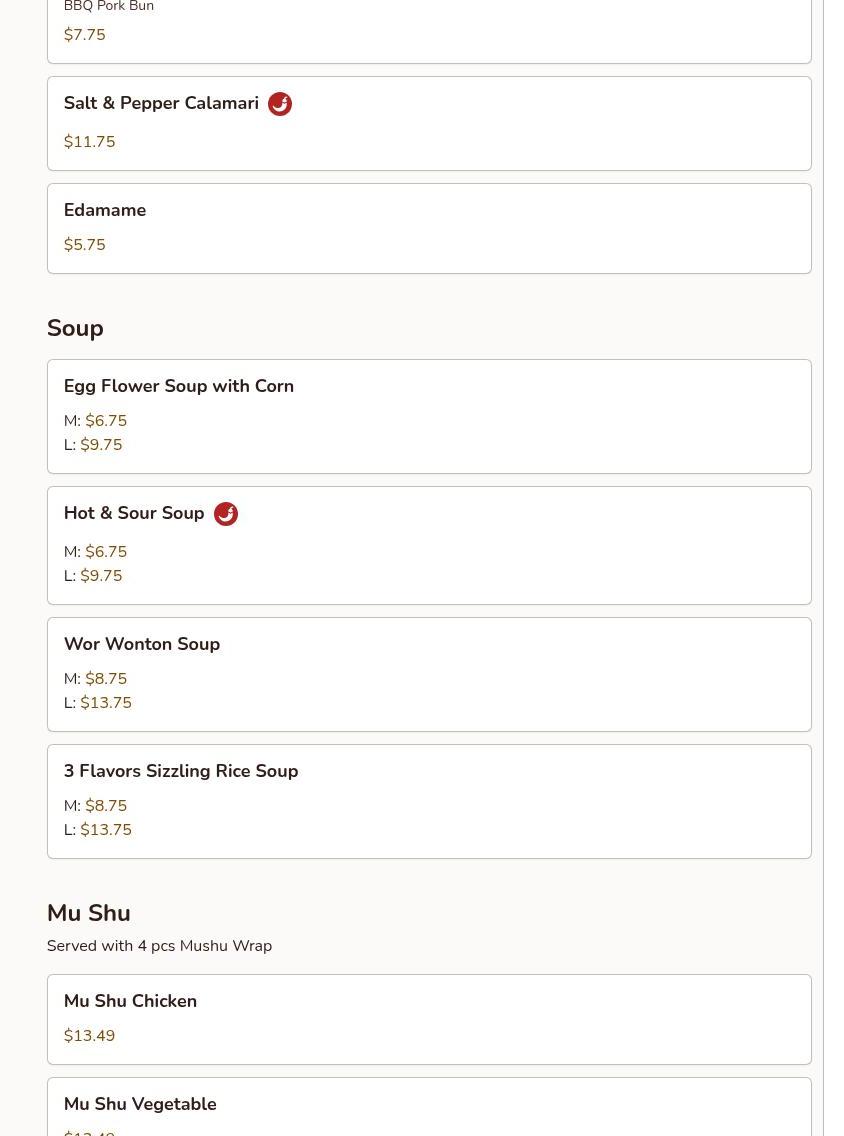Select Wor Wonton Soup
Viewport: 844px width, 1136px height.
tap(142, 644)
